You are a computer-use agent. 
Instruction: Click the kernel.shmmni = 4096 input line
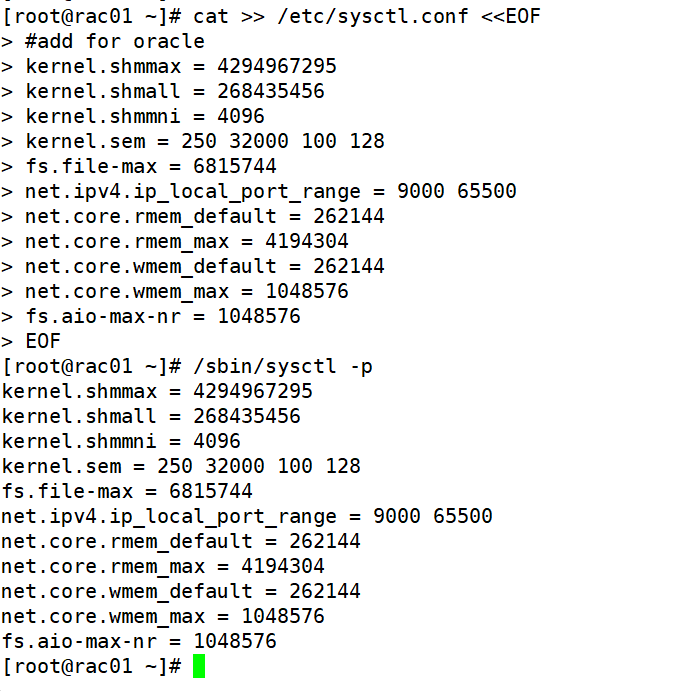pos(145,116)
